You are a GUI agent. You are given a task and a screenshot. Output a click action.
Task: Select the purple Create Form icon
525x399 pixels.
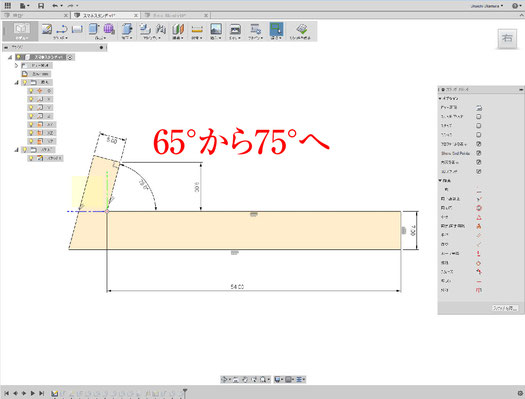(x=109, y=29)
